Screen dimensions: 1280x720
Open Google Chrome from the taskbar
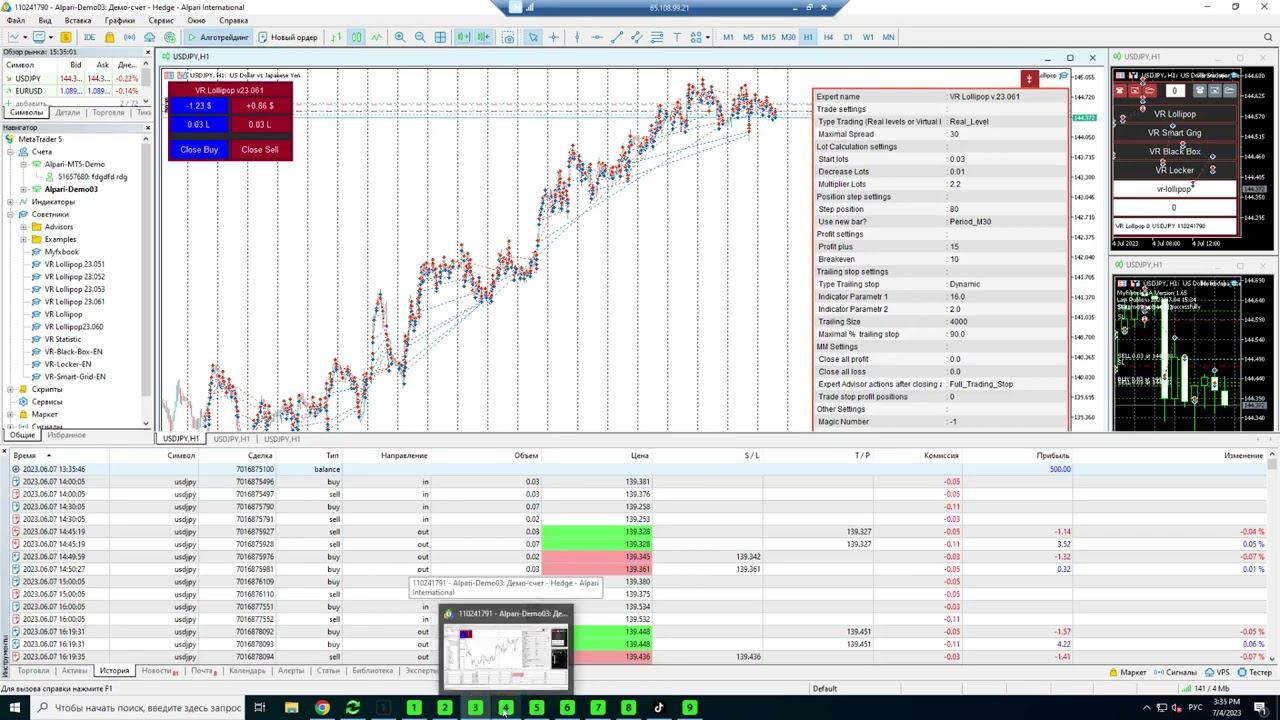(322, 708)
